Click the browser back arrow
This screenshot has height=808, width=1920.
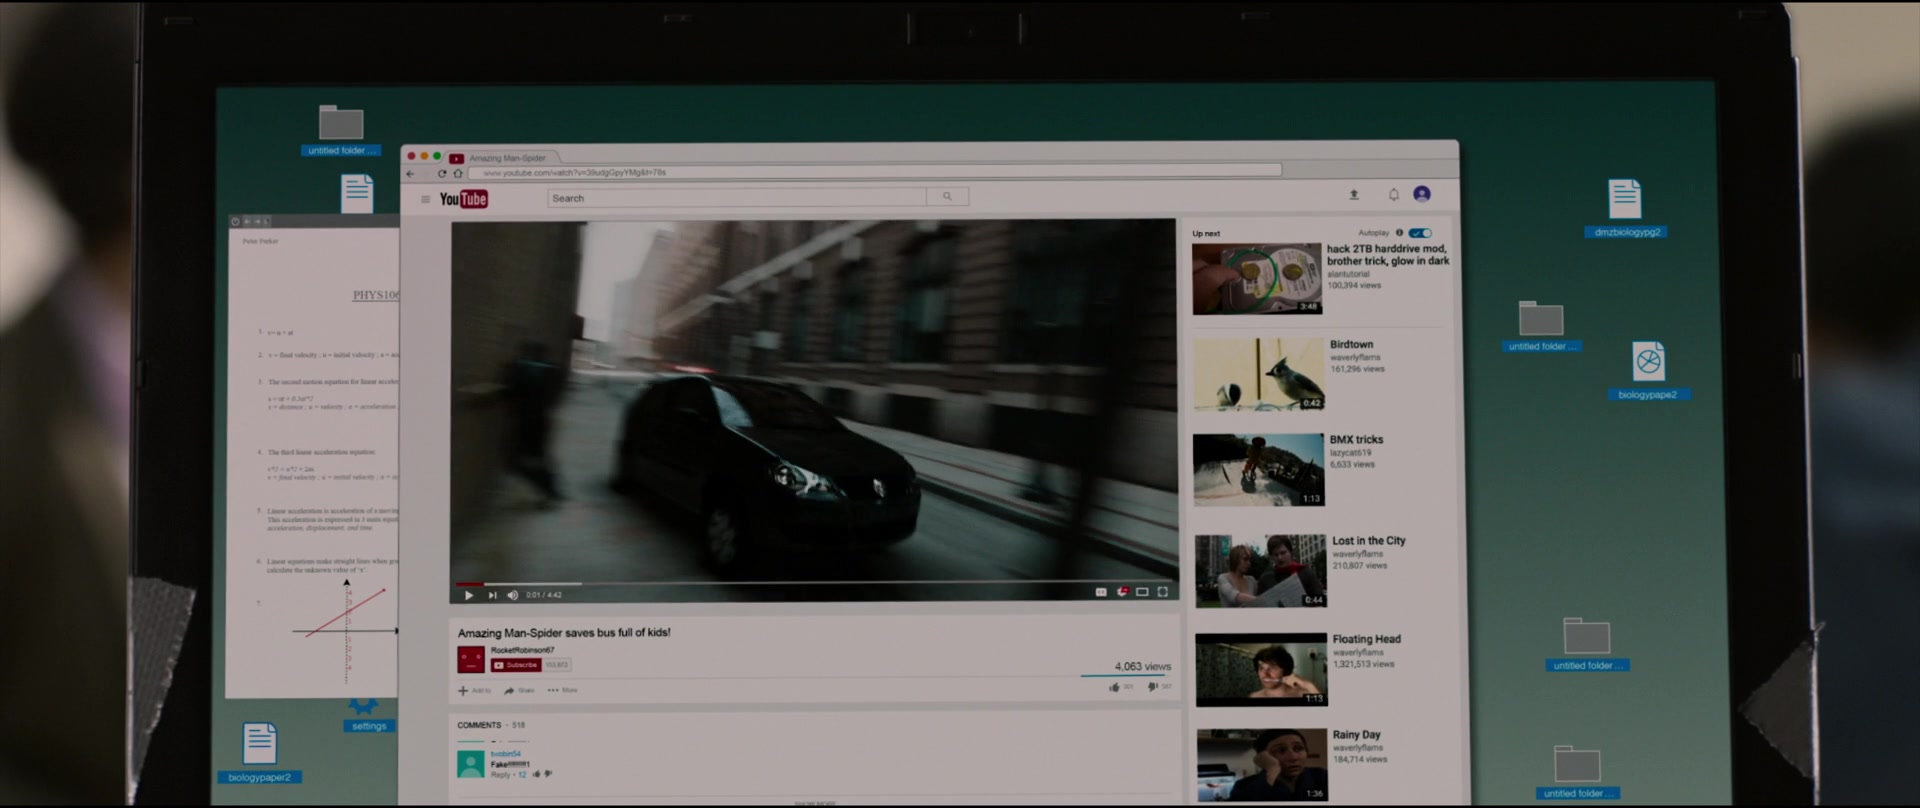(410, 173)
